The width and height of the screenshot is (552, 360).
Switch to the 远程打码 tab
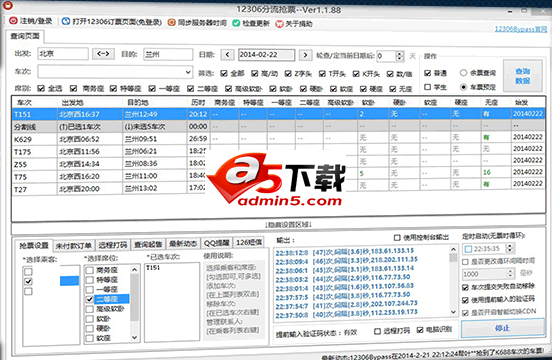click(x=112, y=245)
